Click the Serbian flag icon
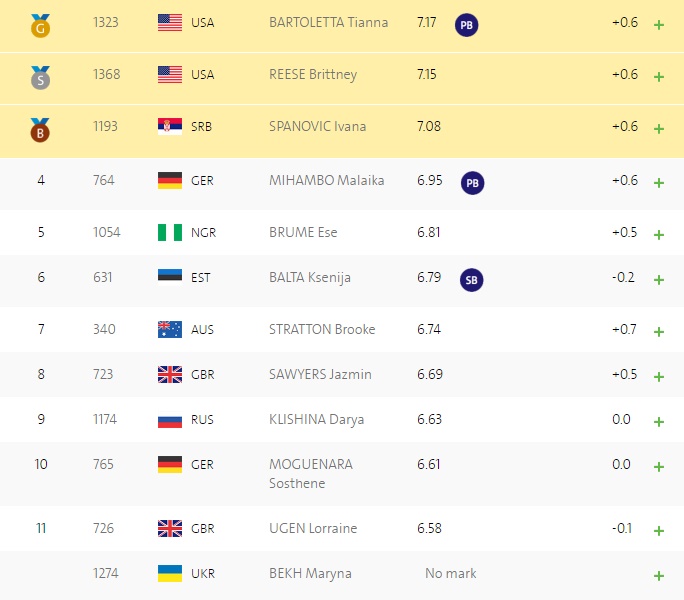This screenshot has height=600, width=684. [170, 127]
